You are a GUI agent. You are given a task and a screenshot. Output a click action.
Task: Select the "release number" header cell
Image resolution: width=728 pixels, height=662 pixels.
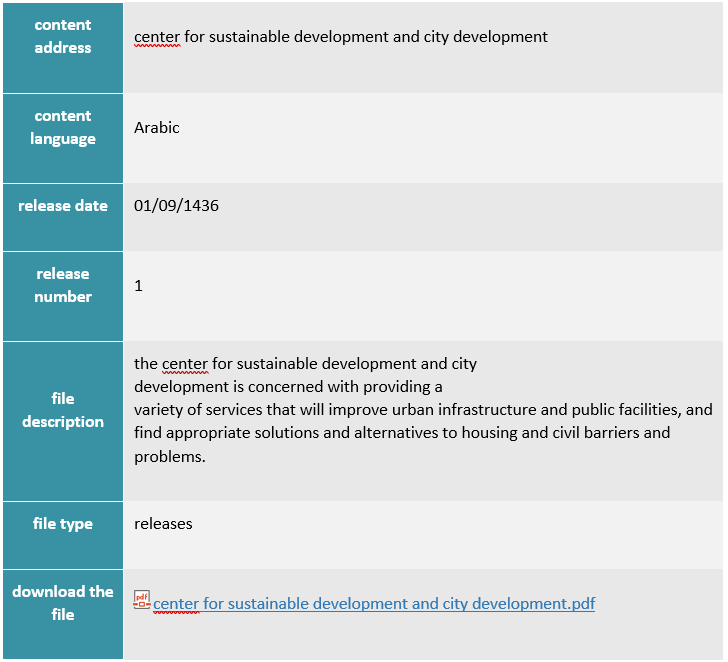(62, 286)
